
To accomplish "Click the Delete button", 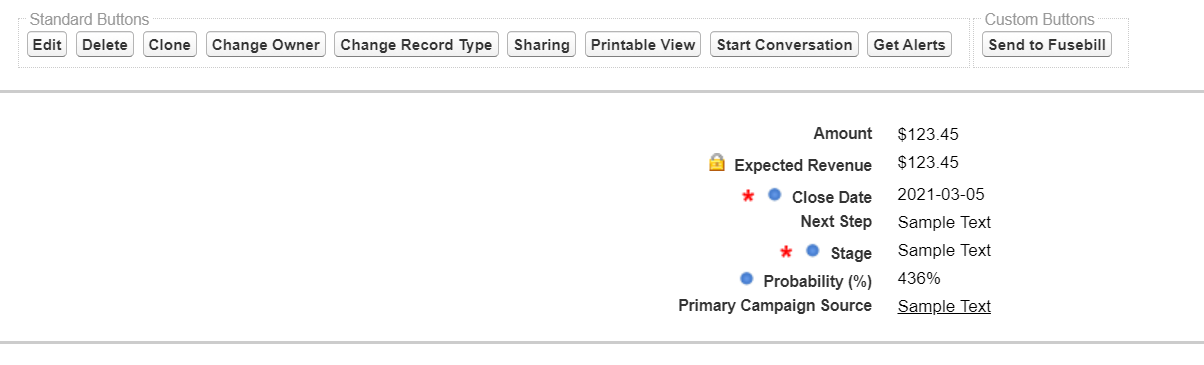I will pyautogui.click(x=105, y=45).
